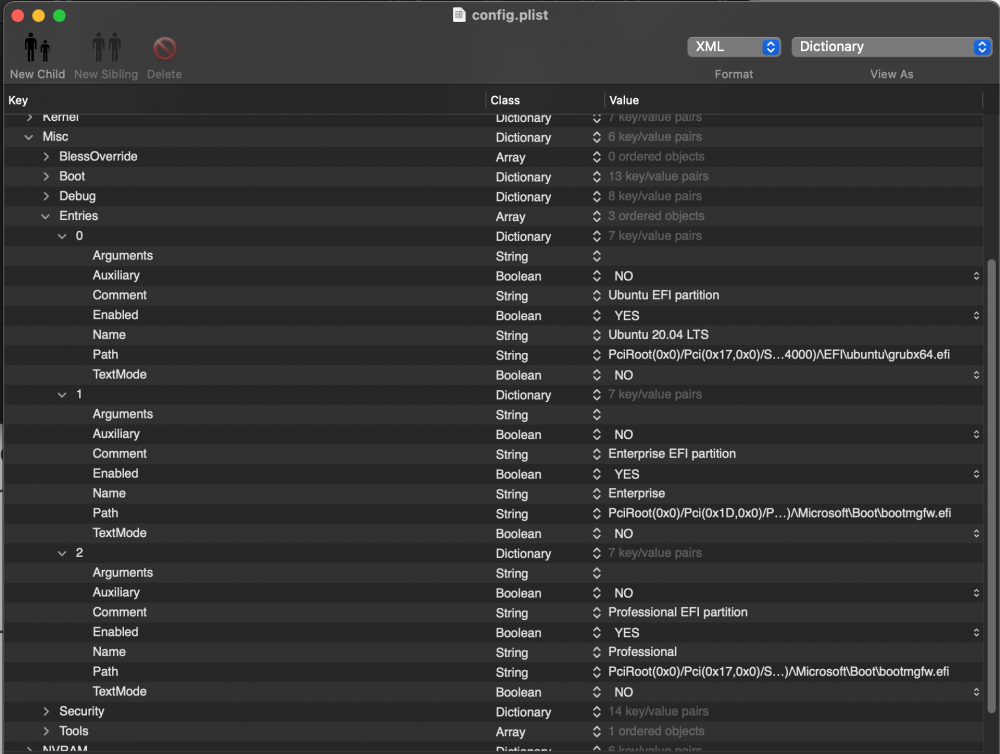Click class stepper for Misc row
The height and width of the screenshot is (754, 1000).
tap(596, 137)
